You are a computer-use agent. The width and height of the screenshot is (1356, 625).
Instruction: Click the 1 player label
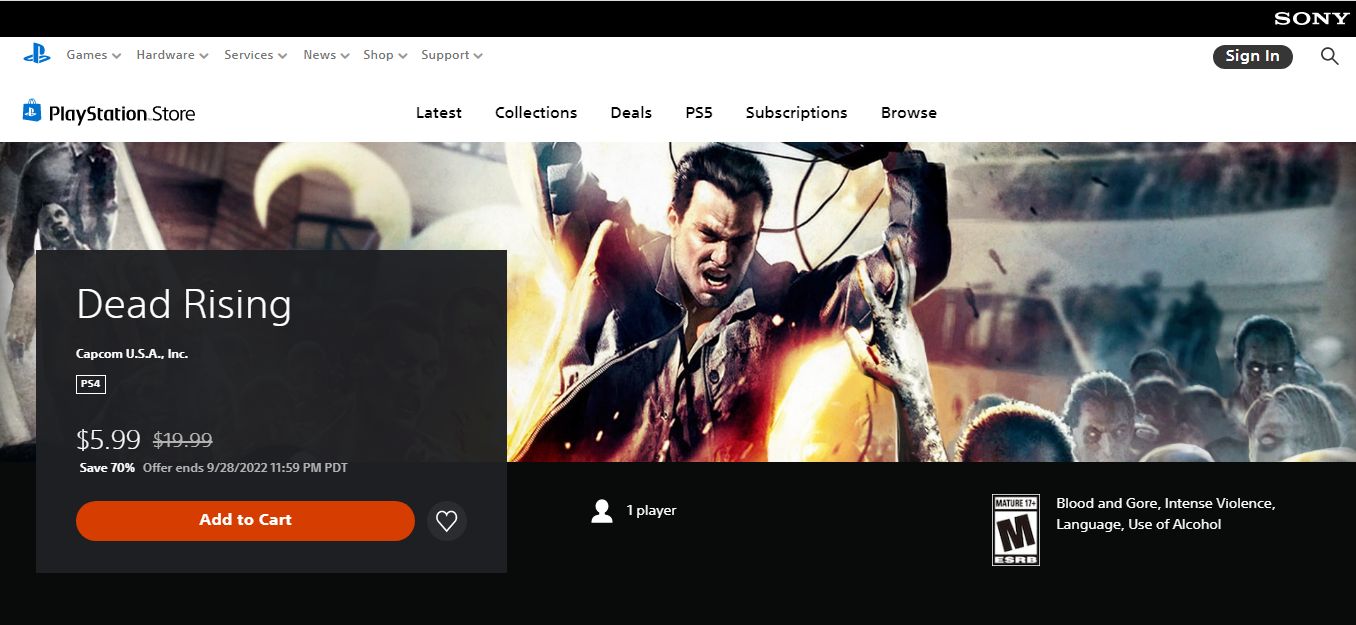point(652,511)
